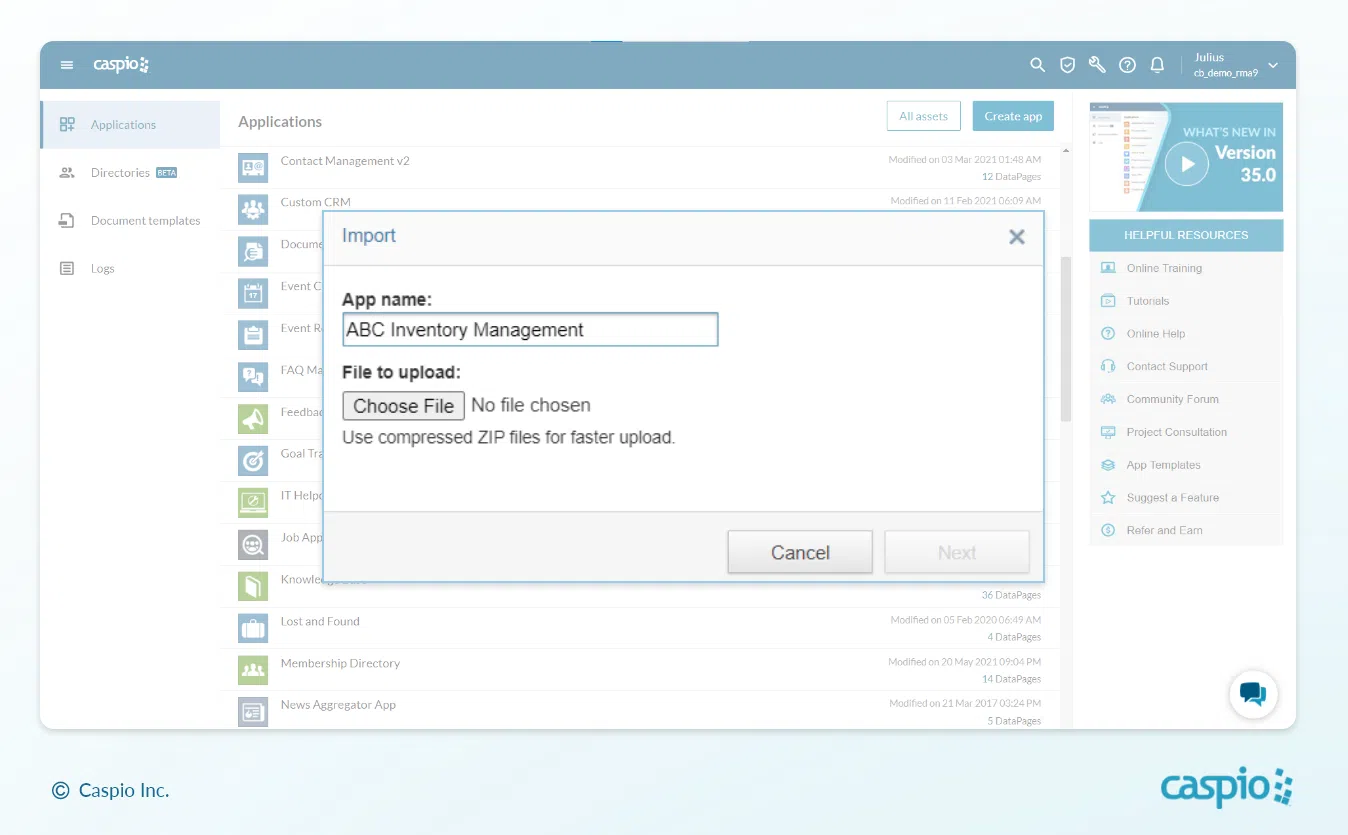Image resolution: width=1348 pixels, height=835 pixels.
Task: Click the search magnifier icon
Action: (1037, 65)
